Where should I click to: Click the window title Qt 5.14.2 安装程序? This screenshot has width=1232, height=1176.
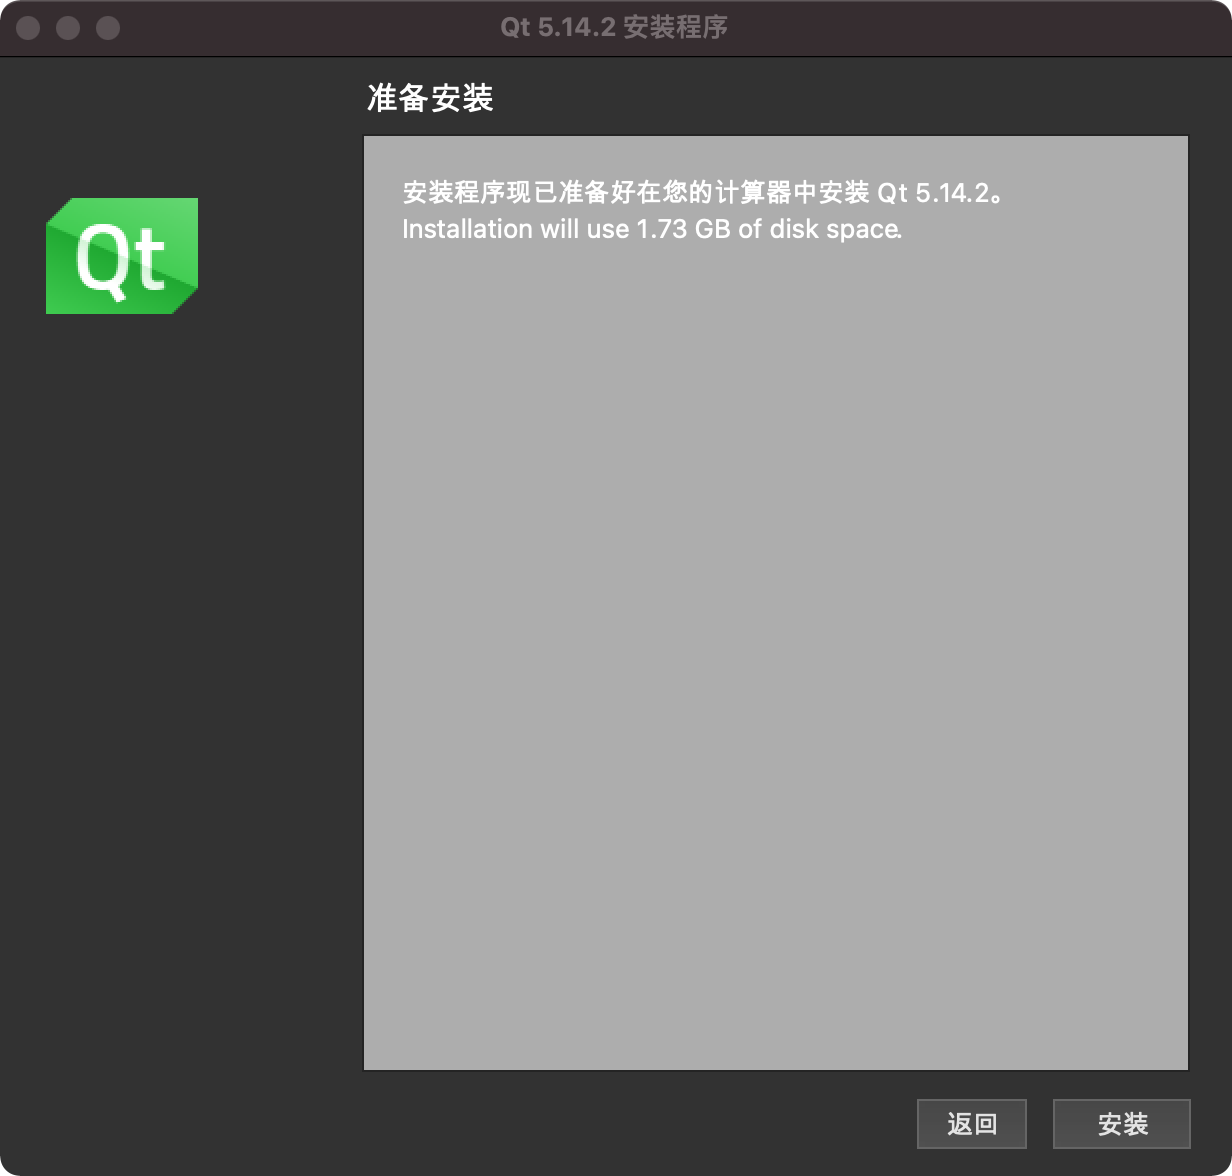pos(614,27)
